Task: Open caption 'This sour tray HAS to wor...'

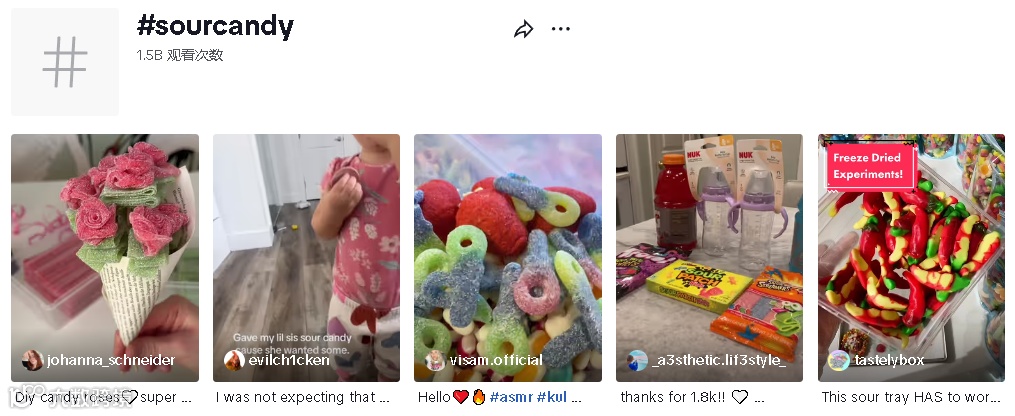Action: point(911,397)
